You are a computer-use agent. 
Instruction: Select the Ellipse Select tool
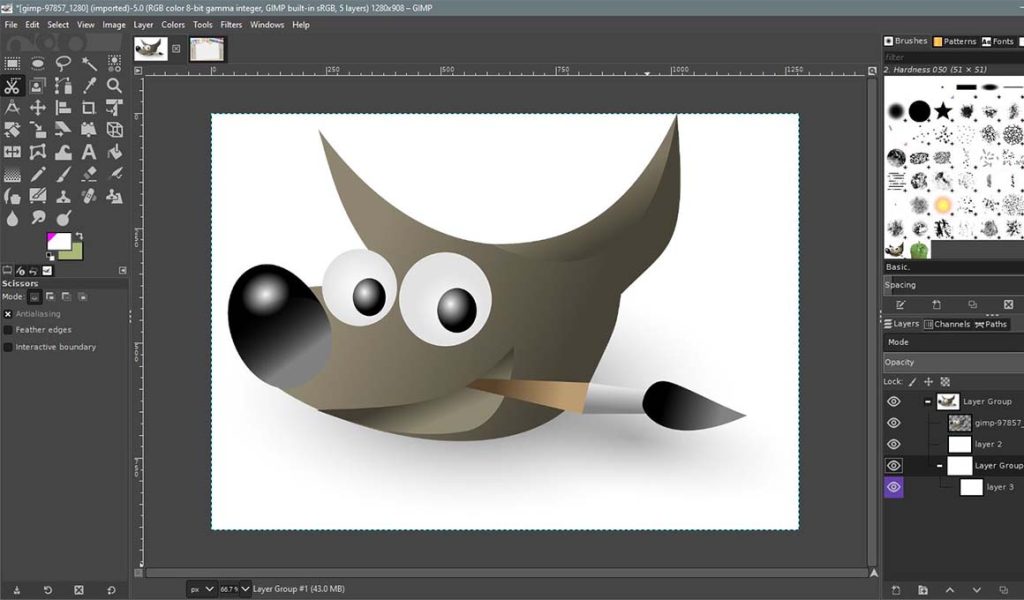click(38, 63)
